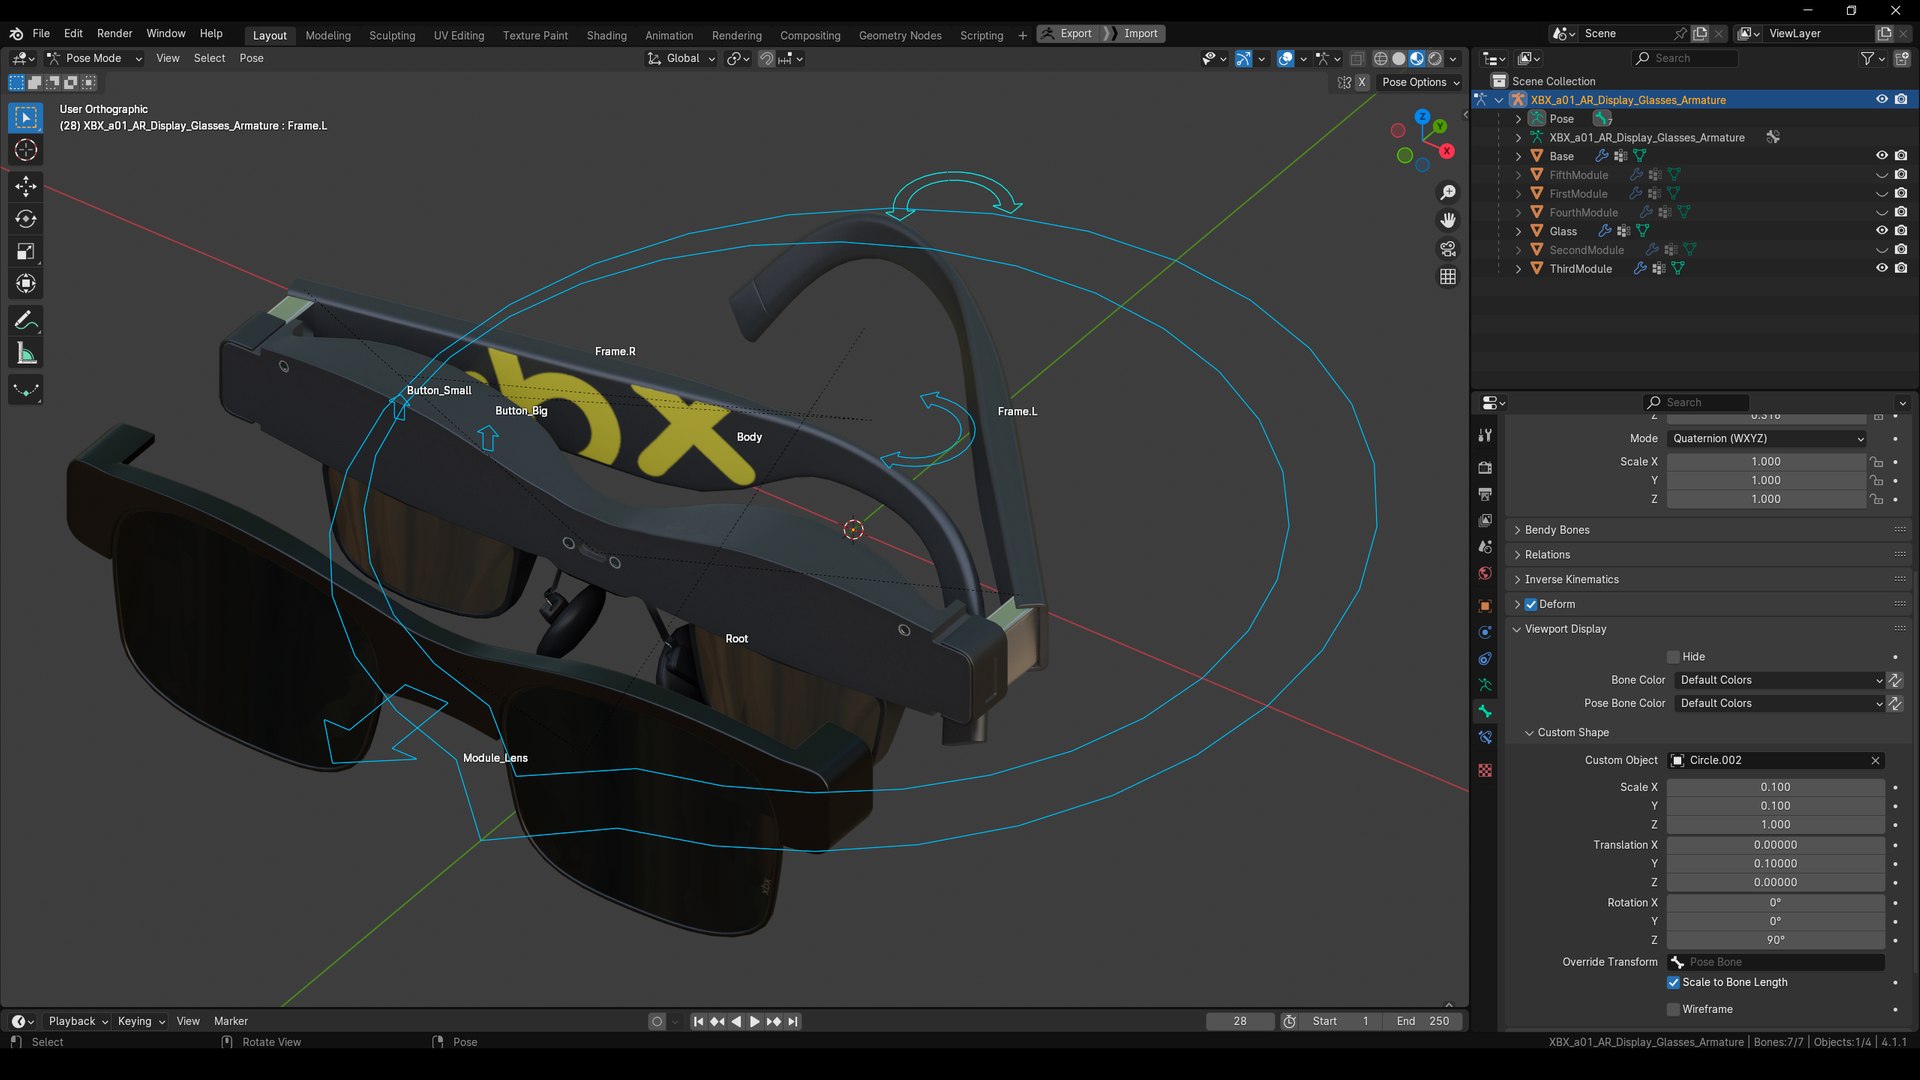Open the Pose Bone Color dropdown
Viewport: 1920px width, 1080px height.
(x=1780, y=704)
